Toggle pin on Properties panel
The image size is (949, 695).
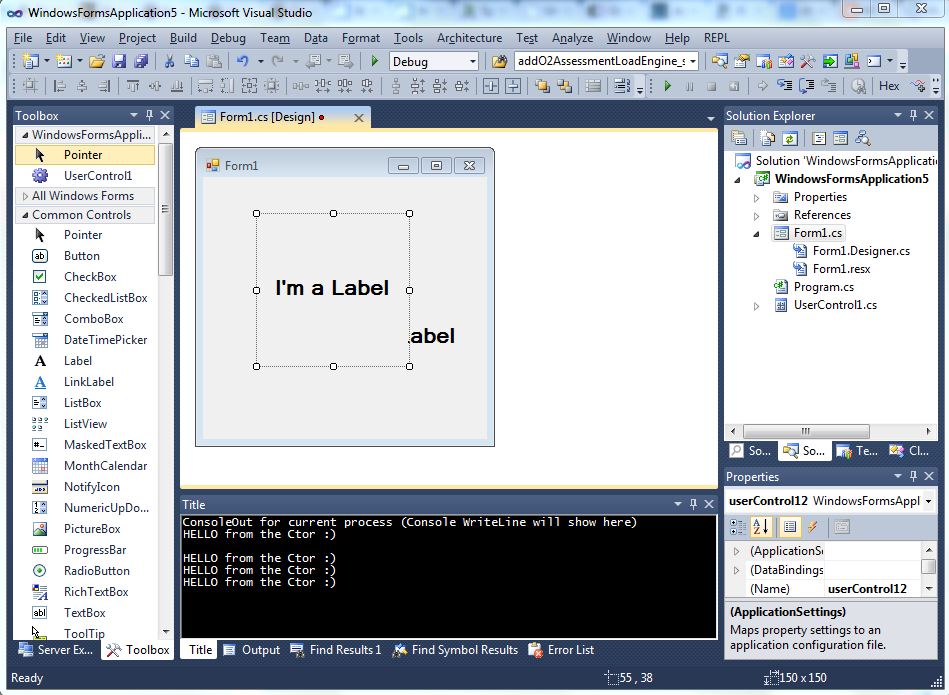pos(913,476)
